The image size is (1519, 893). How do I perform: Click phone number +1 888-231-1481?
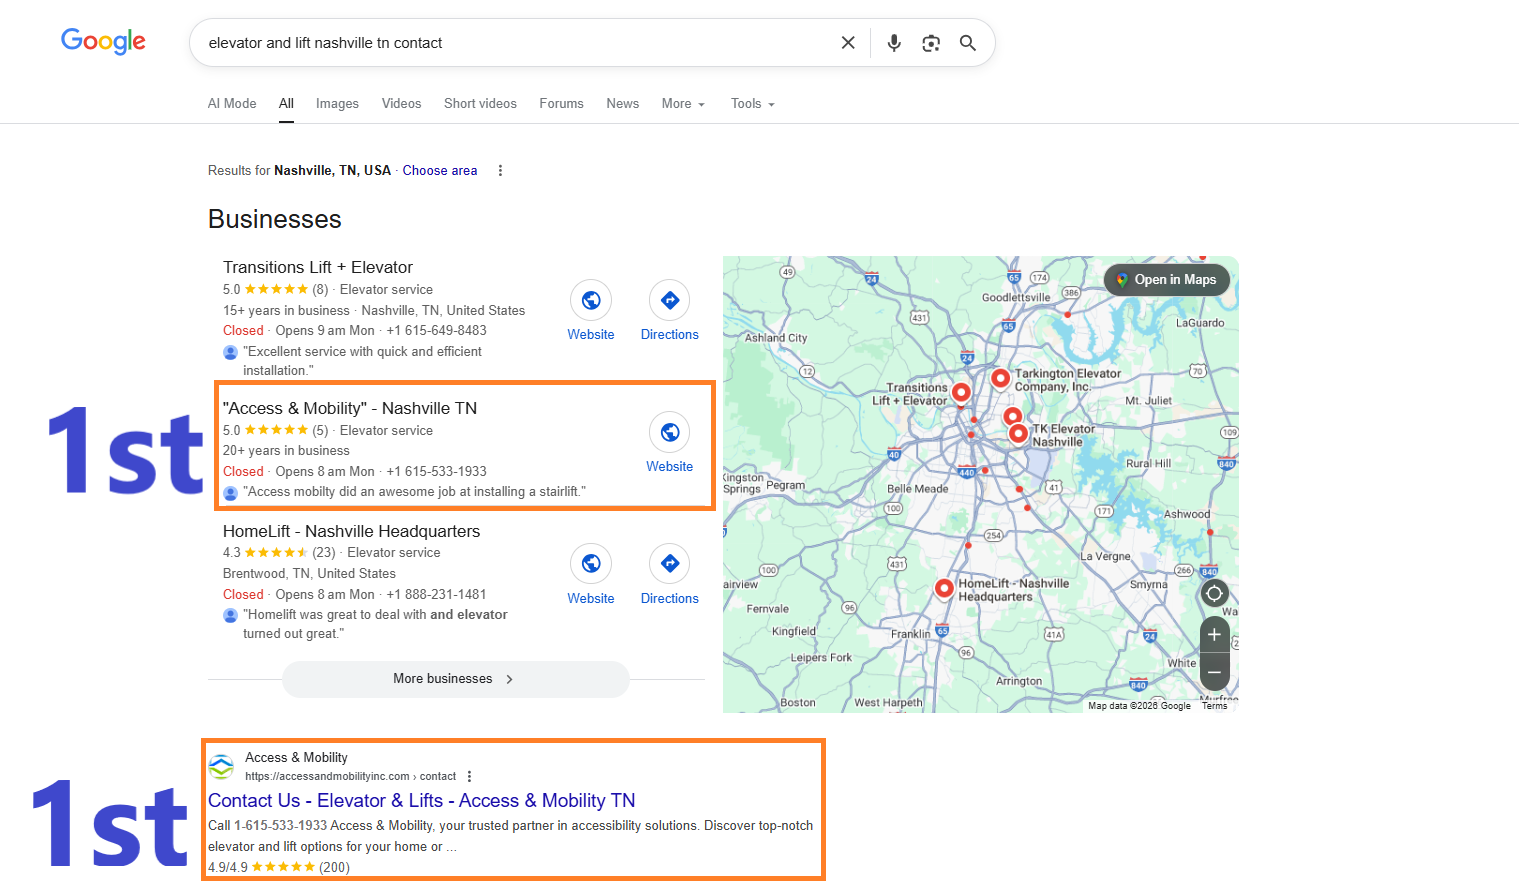[436, 595]
